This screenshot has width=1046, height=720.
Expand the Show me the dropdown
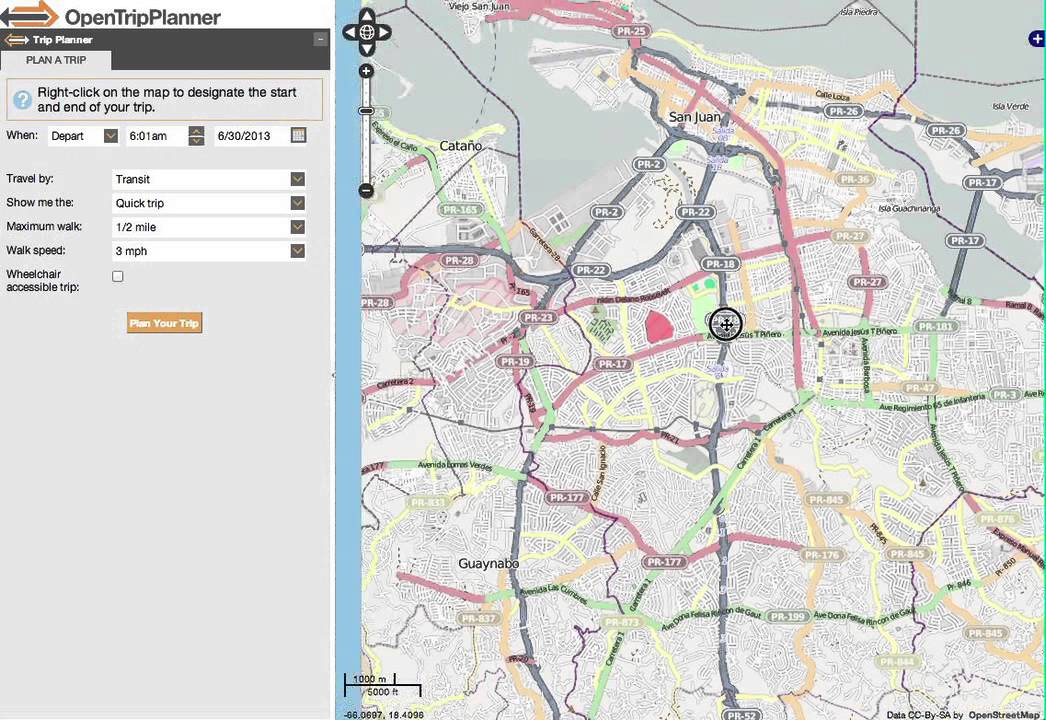(x=298, y=203)
